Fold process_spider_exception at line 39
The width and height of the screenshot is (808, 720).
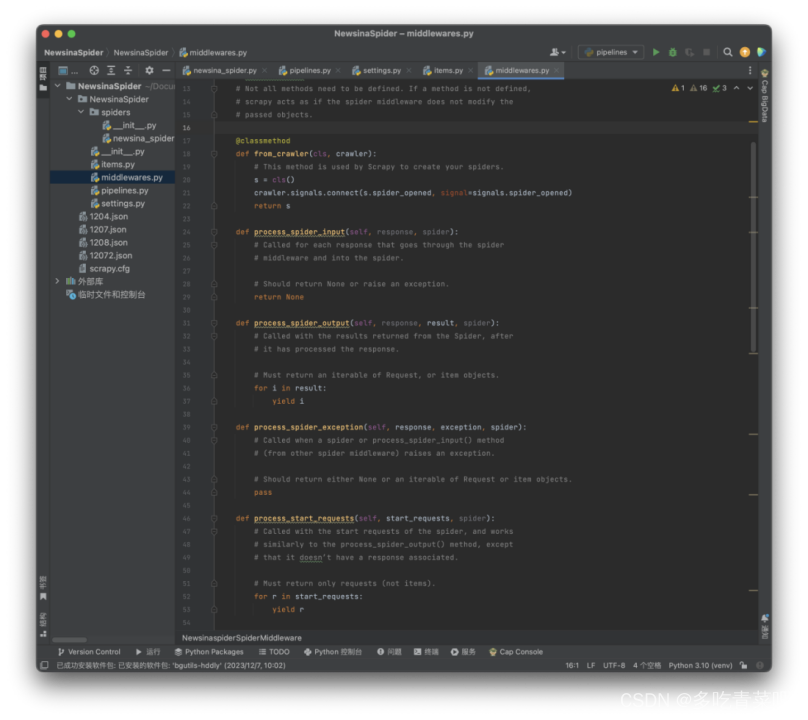pos(214,427)
